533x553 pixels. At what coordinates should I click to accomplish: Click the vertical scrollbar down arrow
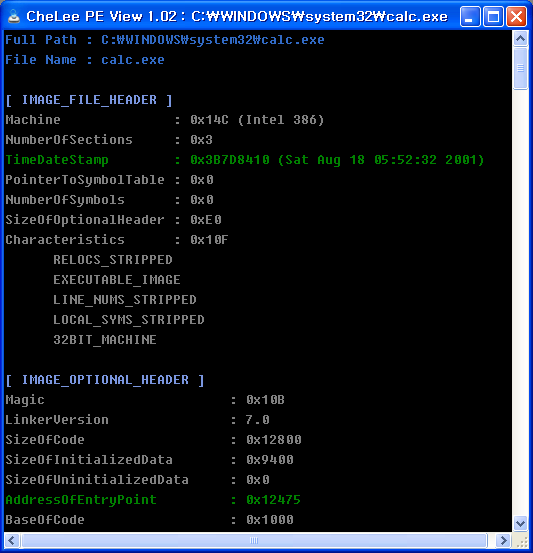pos(520,523)
